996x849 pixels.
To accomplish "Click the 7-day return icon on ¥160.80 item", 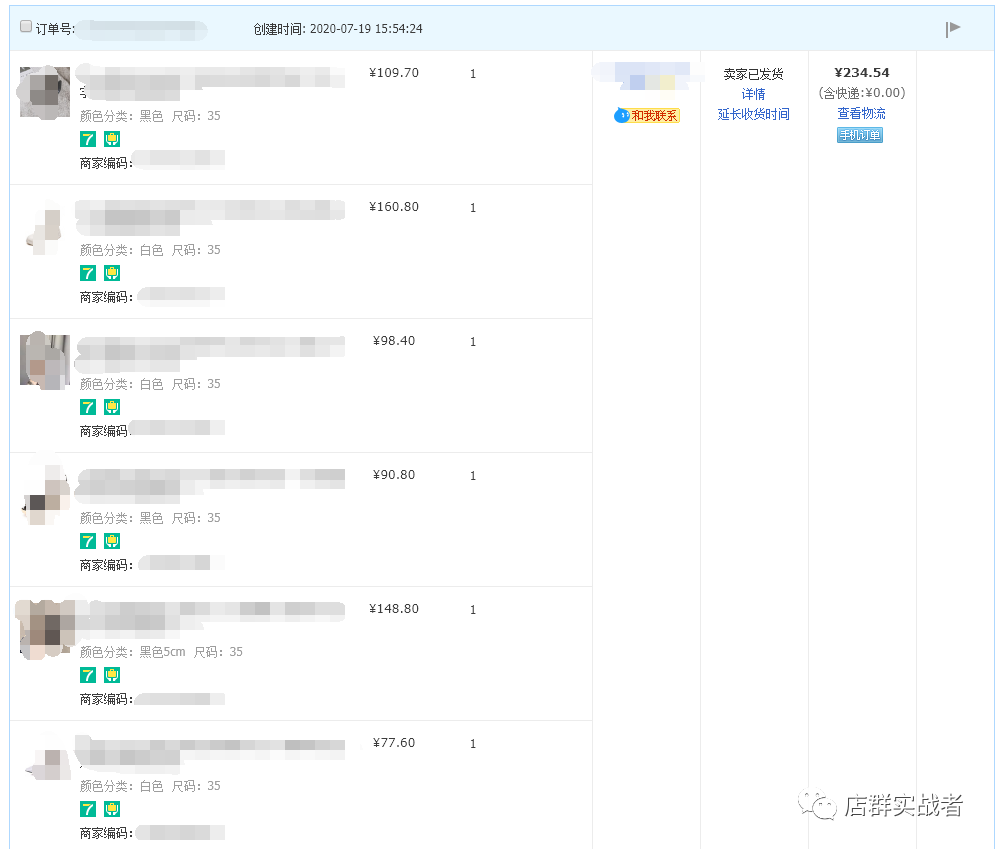I will click(87, 273).
